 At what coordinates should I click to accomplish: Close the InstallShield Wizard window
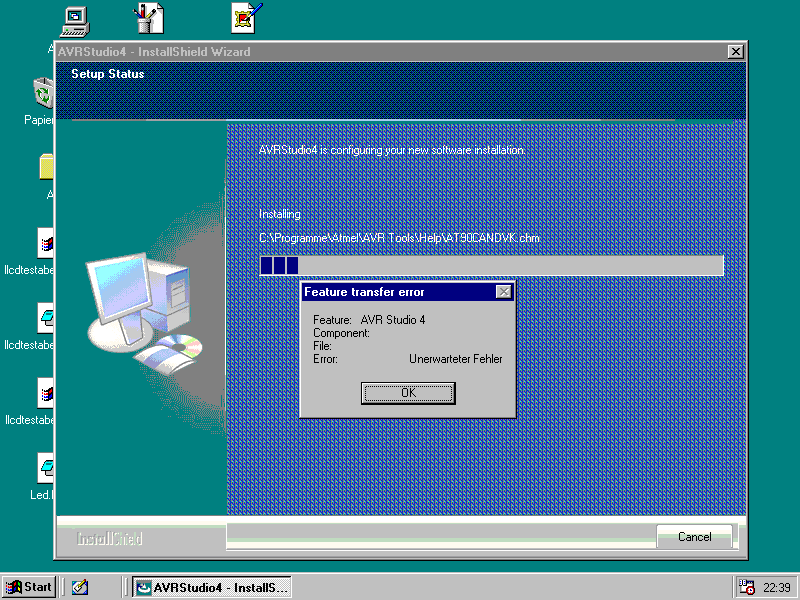coord(735,52)
